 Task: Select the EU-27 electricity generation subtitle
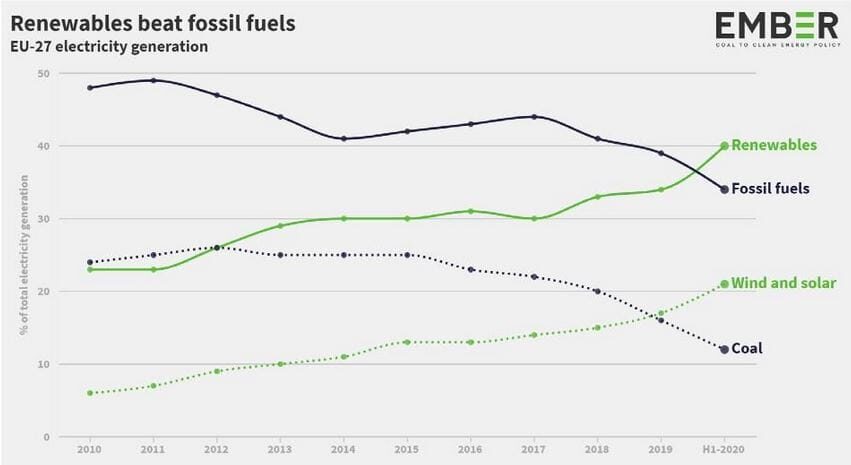coord(109,47)
